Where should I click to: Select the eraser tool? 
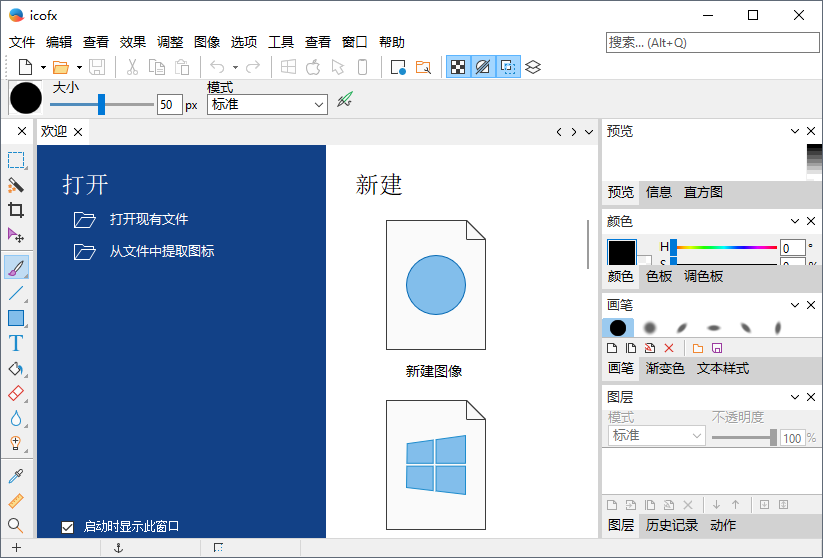tap(16, 394)
